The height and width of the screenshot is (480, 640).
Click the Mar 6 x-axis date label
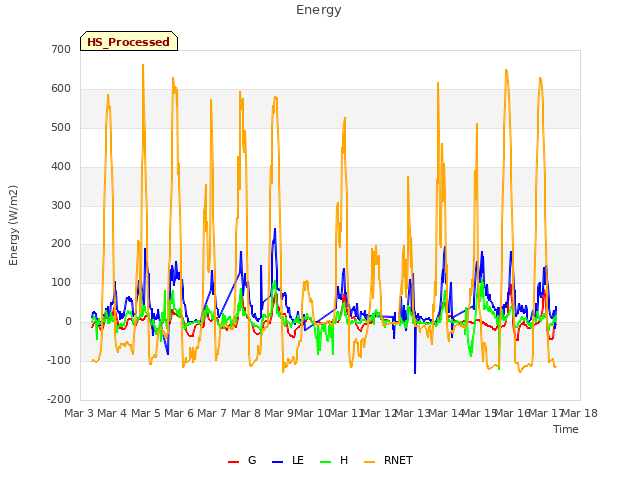[179, 413]
